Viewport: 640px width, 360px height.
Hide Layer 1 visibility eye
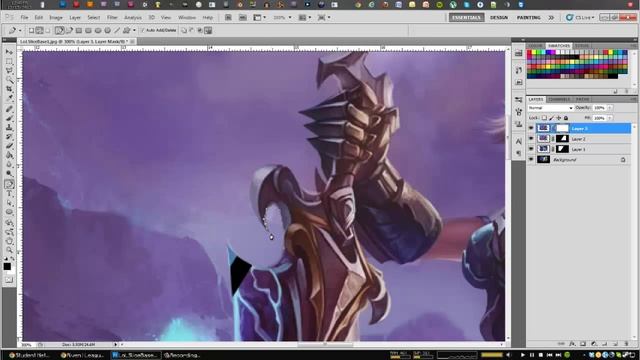(x=531, y=149)
